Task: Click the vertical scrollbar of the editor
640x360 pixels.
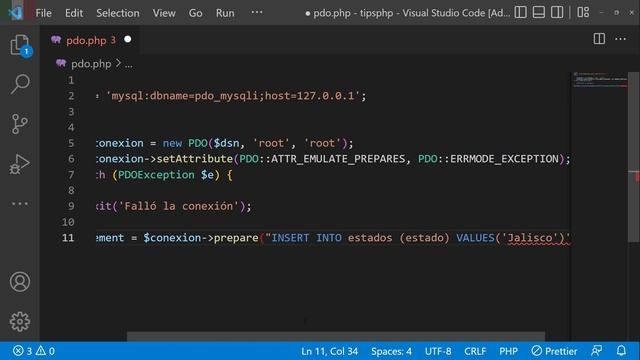Action: 633,157
